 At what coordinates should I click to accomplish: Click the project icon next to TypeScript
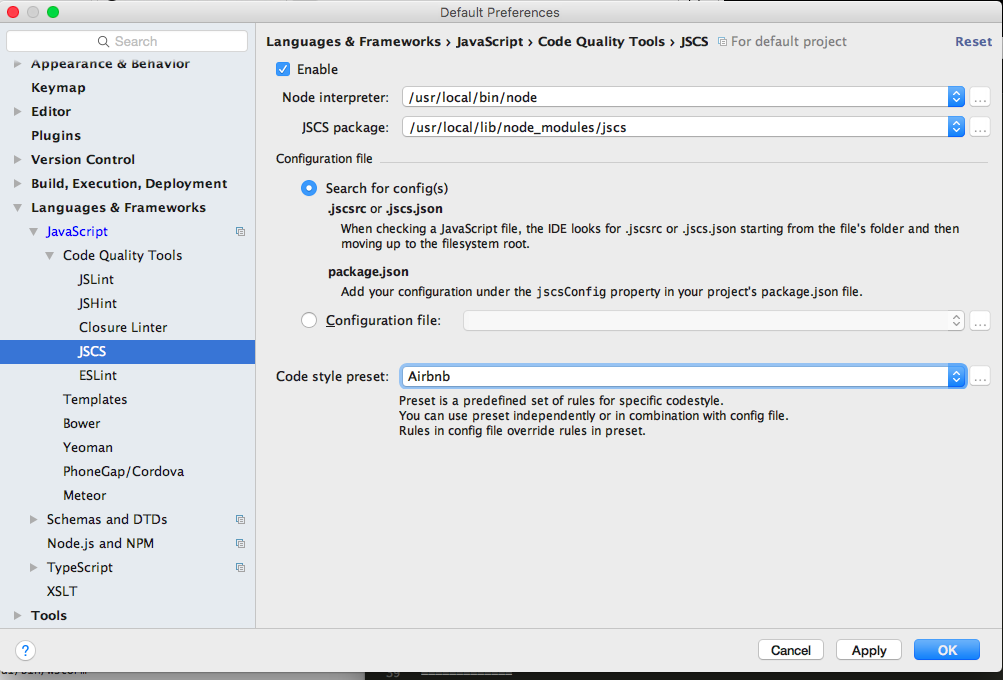(240, 567)
